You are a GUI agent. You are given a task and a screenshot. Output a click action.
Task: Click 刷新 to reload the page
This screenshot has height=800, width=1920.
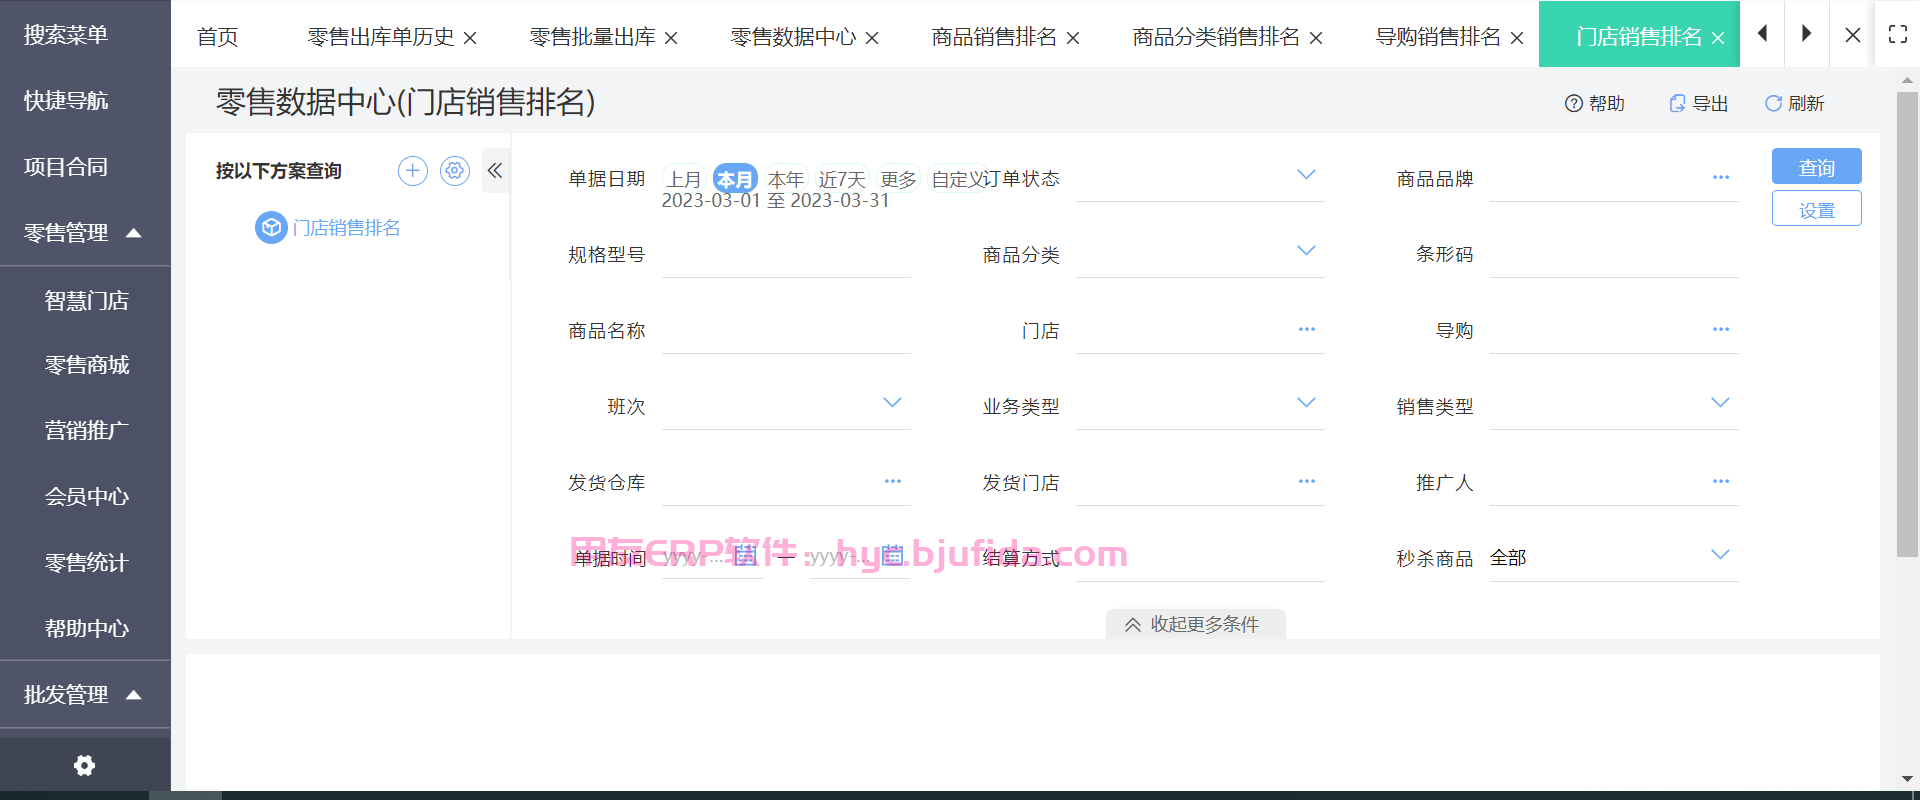(1795, 103)
